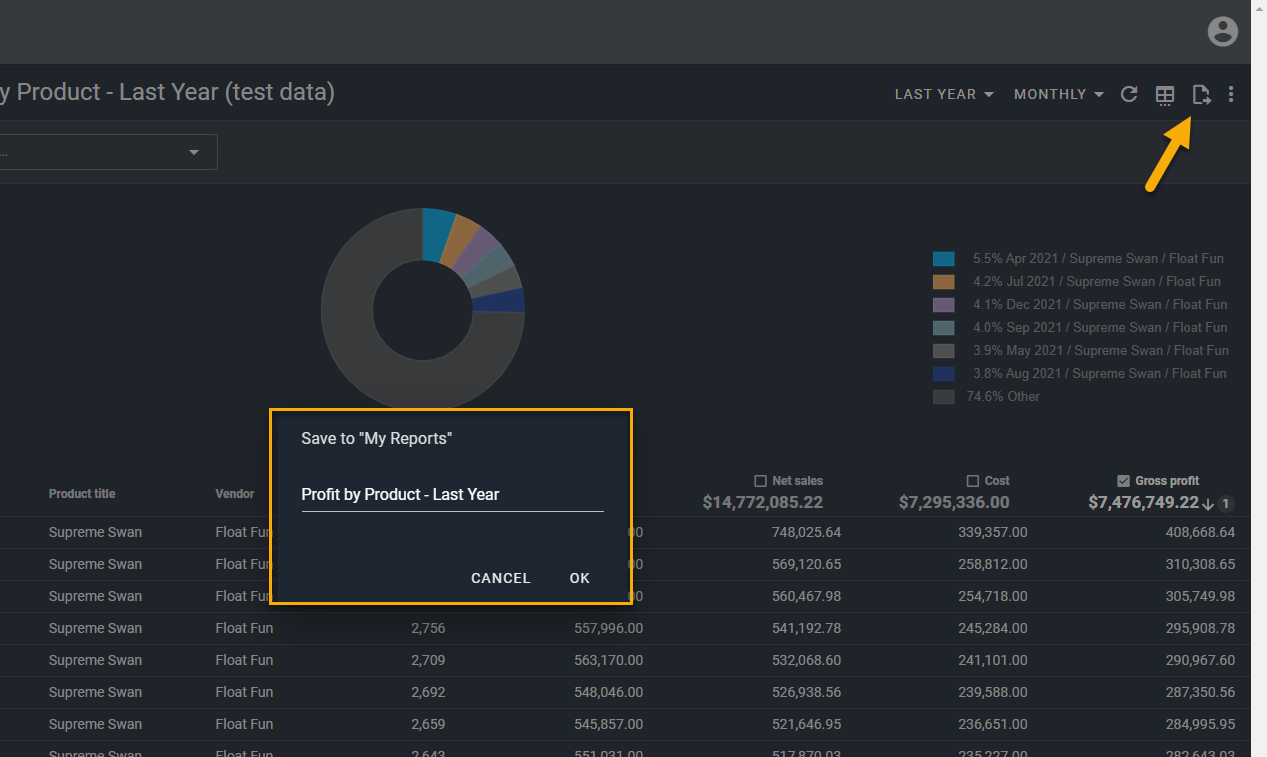Click the Vendor column header

pyautogui.click(x=234, y=494)
